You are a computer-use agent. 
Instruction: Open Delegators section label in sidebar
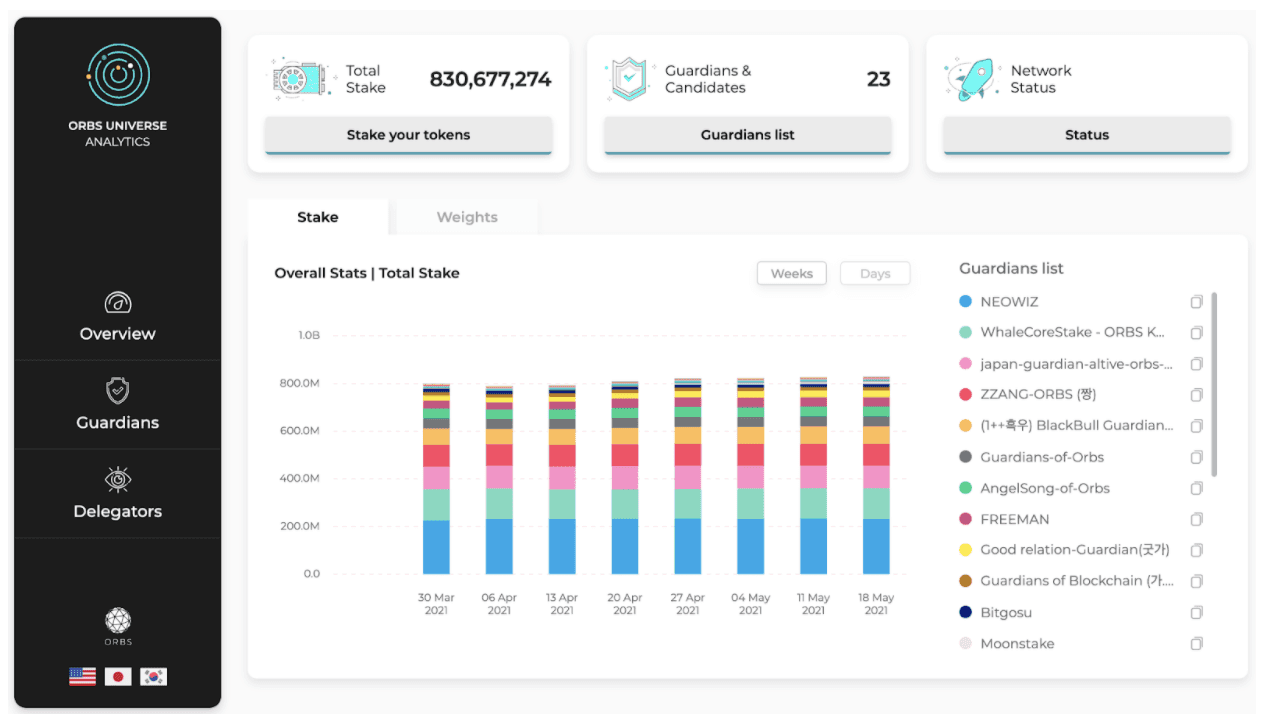[x=118, y=512]
